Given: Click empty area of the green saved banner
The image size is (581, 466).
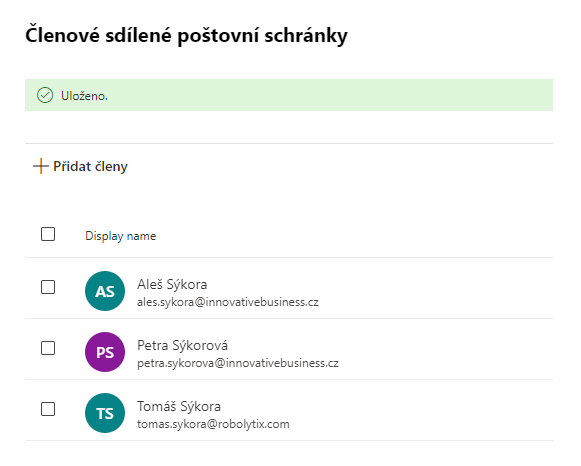Looking at the screenshot, I should pyautogui.click(x=330, y=95).
